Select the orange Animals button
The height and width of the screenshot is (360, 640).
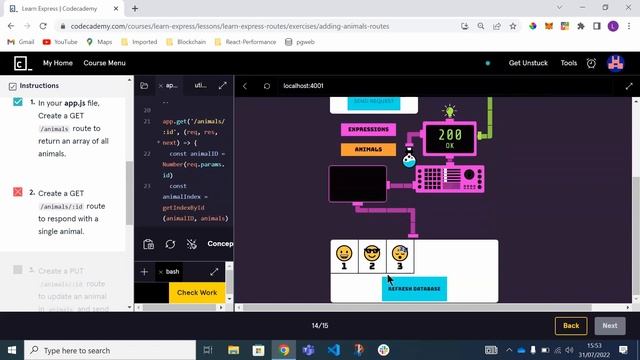coord(368,149)
